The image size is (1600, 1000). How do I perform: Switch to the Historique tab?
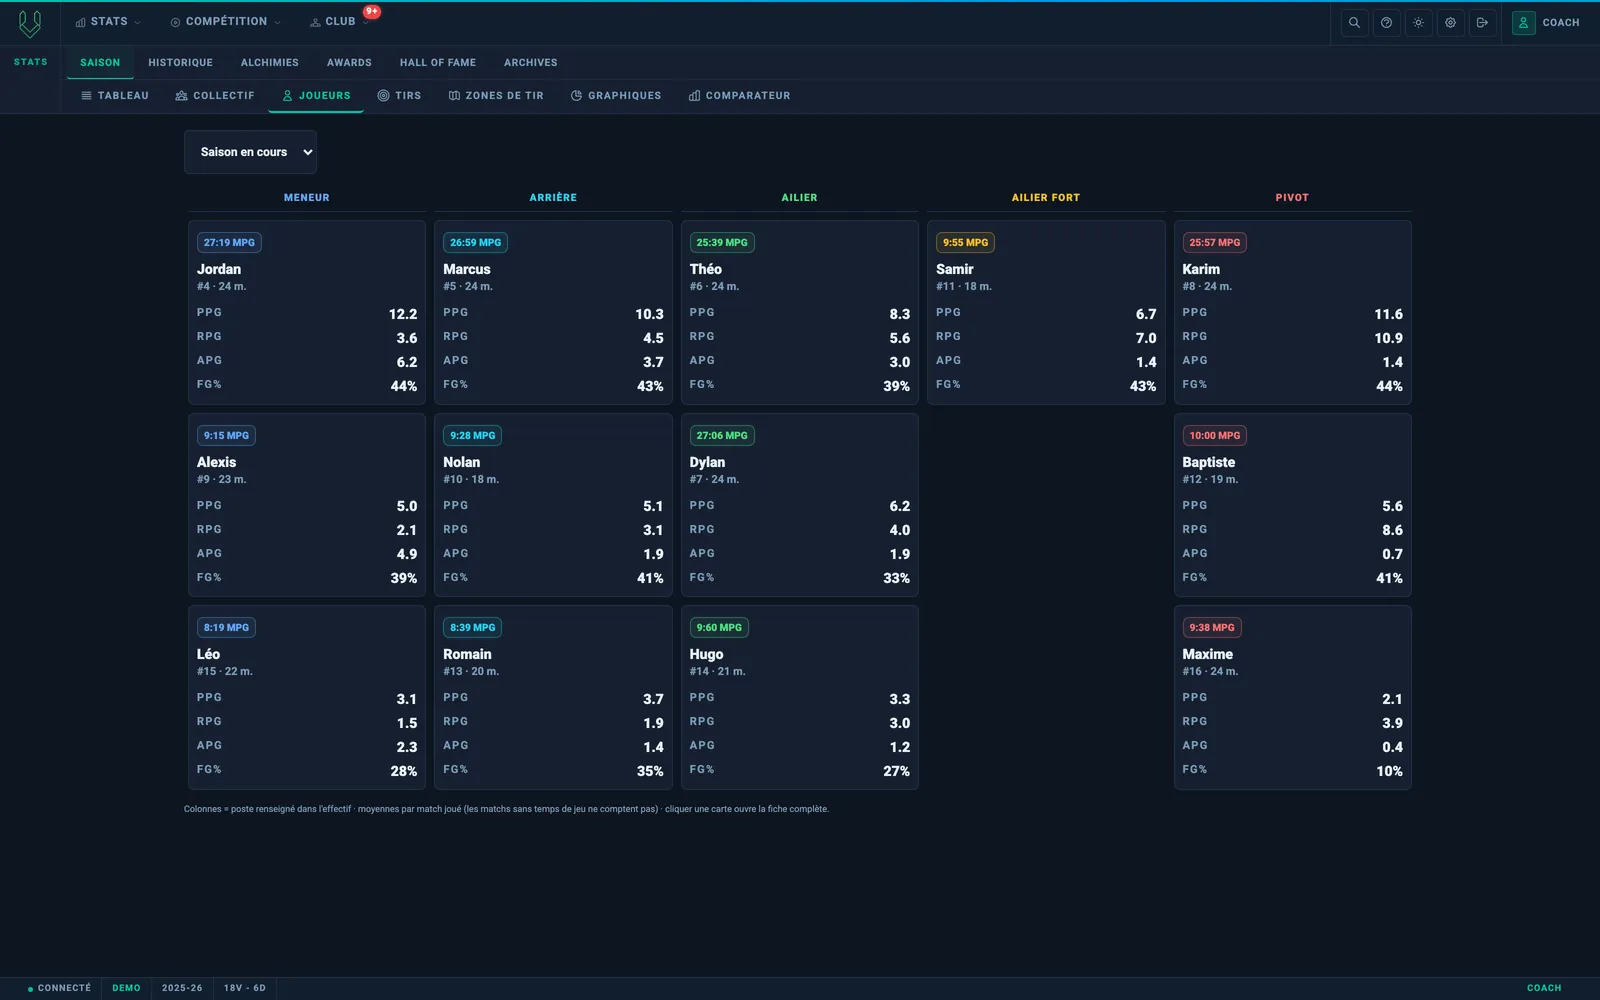[x=181, y=62]
